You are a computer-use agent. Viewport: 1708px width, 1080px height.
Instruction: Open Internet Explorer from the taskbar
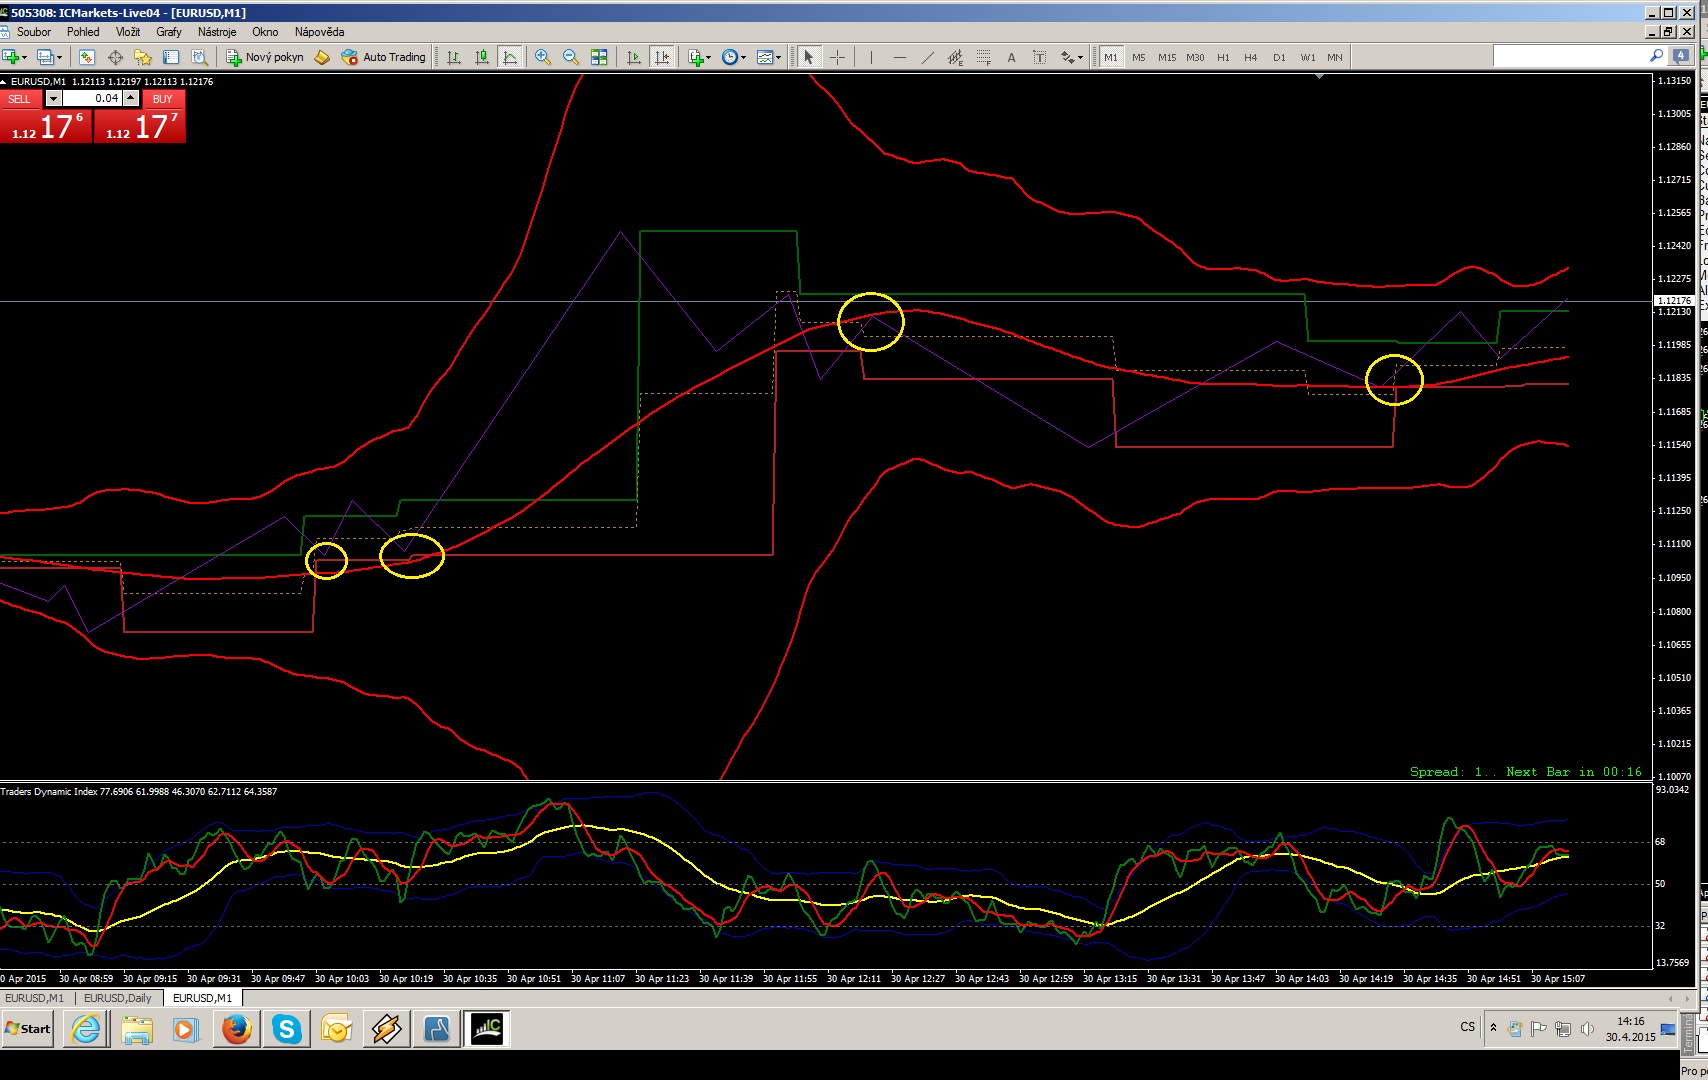[87, 1028]
